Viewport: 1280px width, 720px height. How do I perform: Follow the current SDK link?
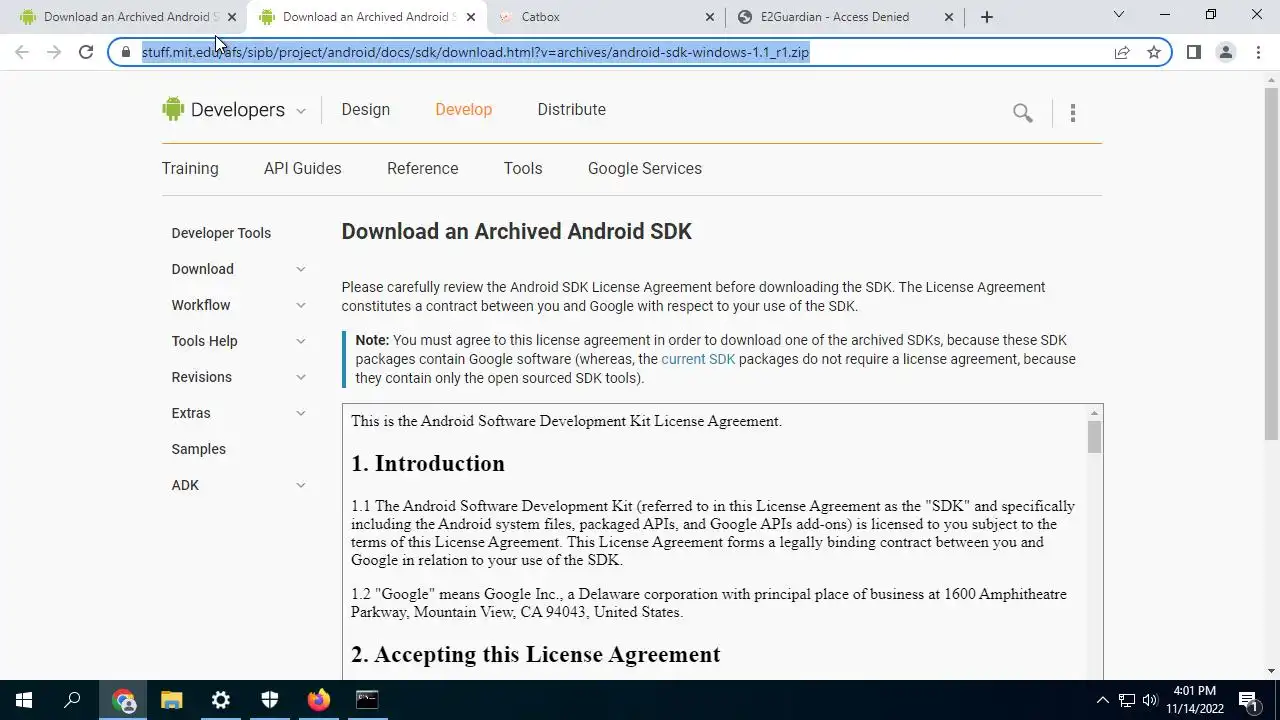point(698,359)
